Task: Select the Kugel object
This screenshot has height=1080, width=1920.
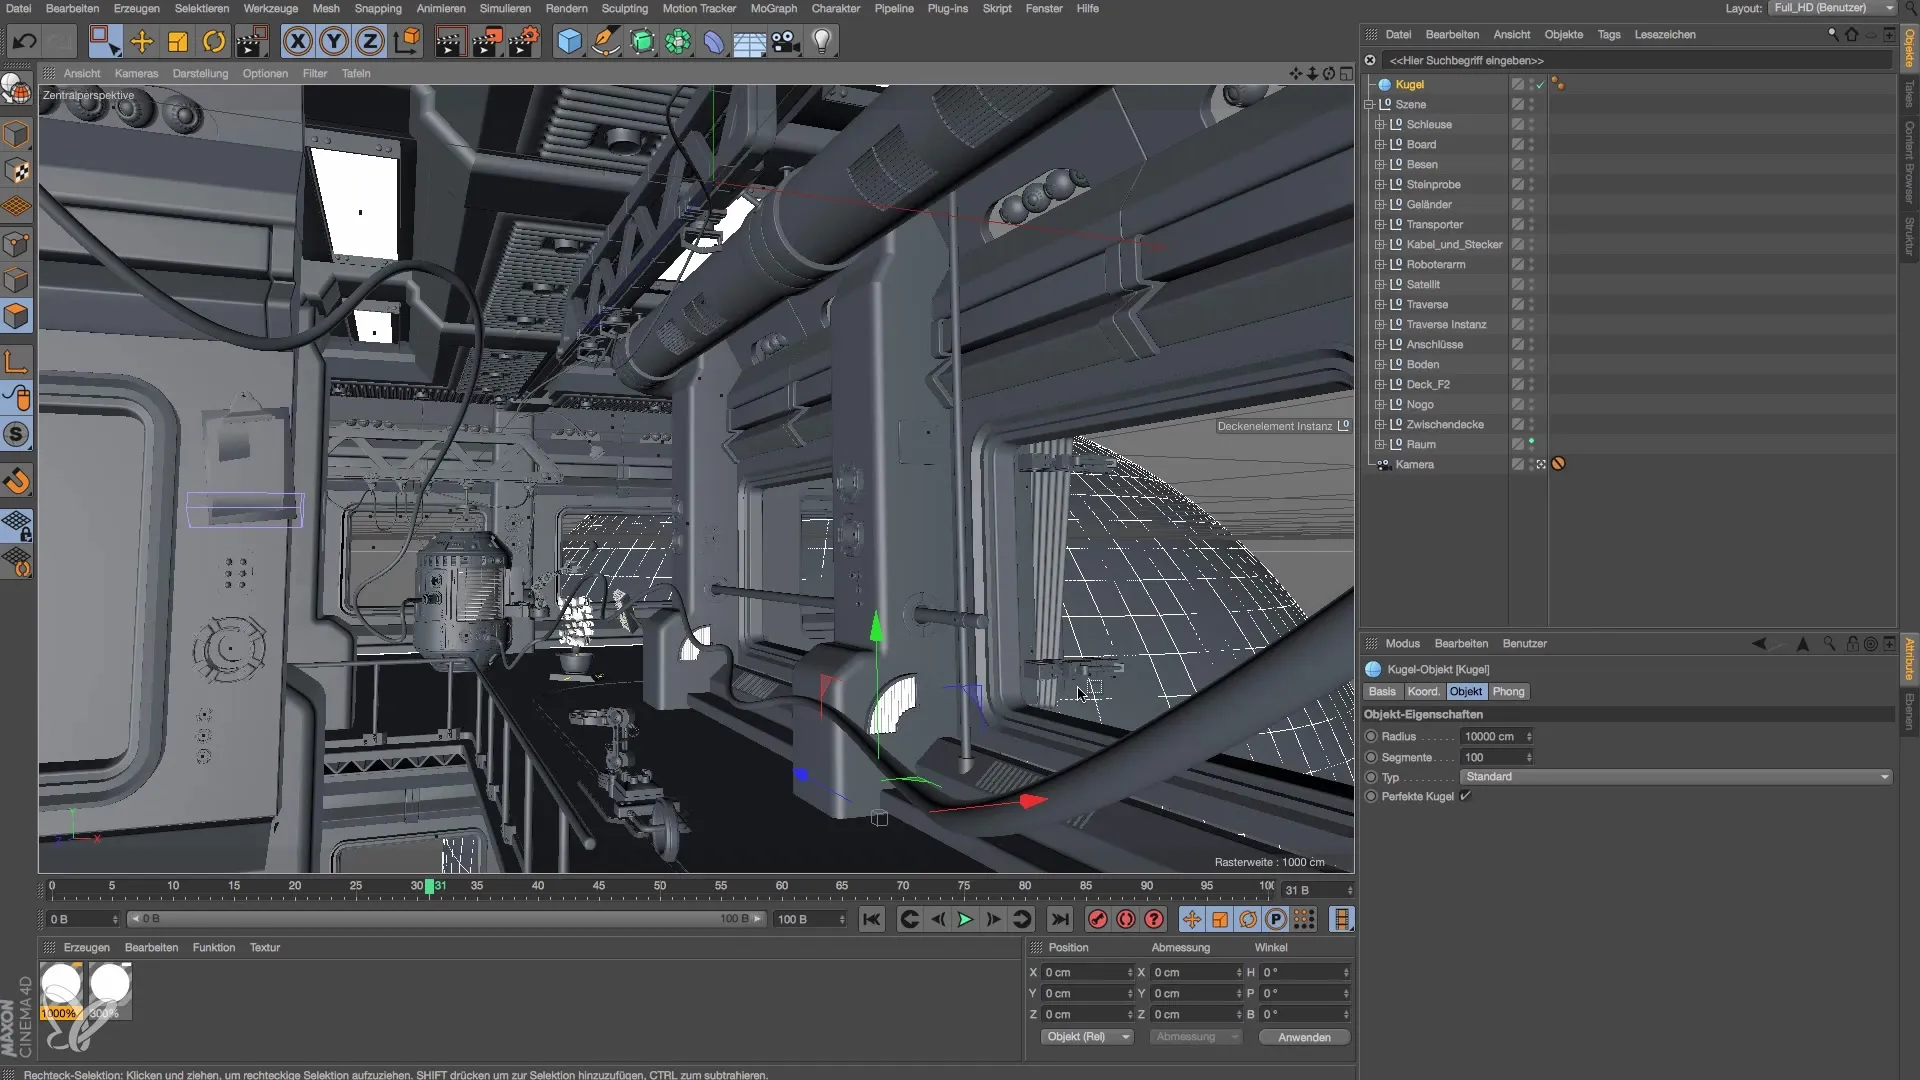Action: point(1409,84)
